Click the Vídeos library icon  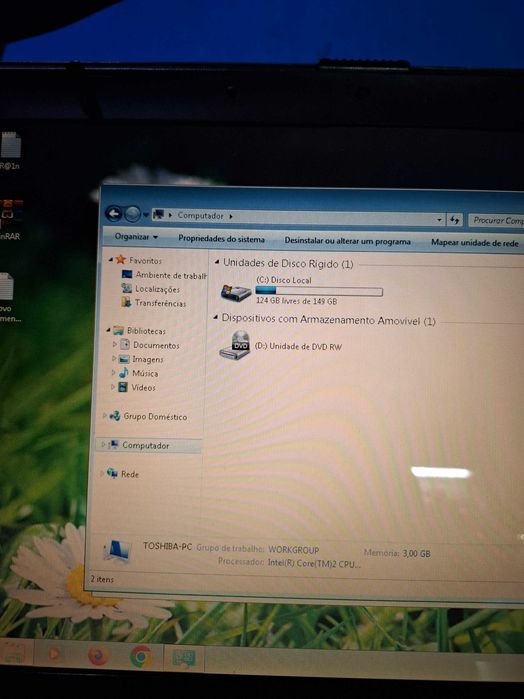(x=123, y=387)
